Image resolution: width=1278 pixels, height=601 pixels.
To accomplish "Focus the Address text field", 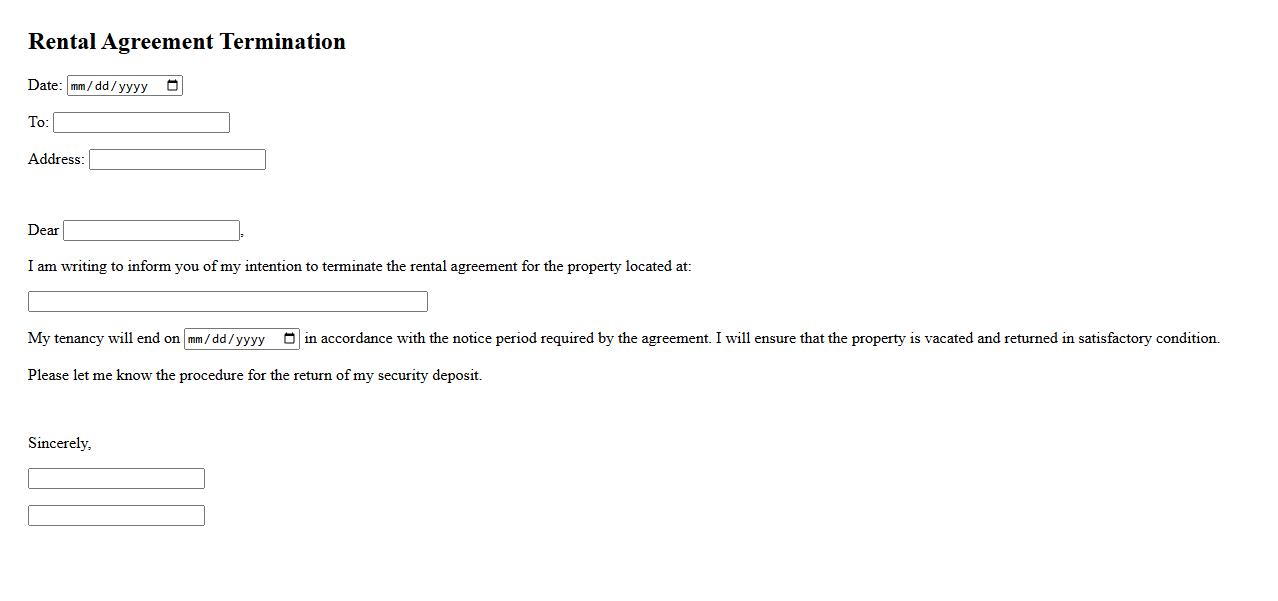I will tap(177, 160).
